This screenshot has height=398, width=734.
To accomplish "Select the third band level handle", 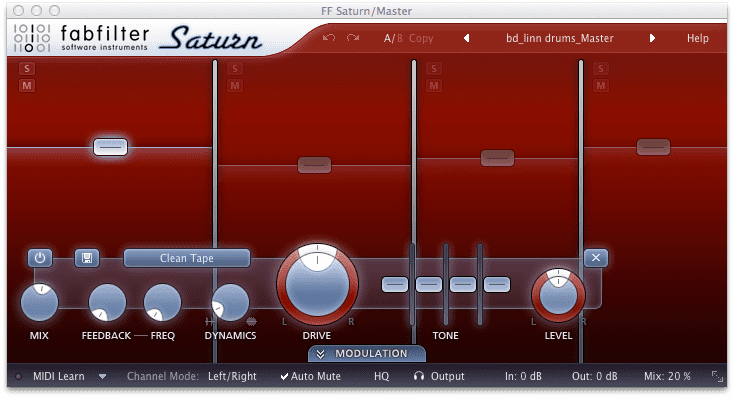I will pyautogui.click(x=498, y=158).
